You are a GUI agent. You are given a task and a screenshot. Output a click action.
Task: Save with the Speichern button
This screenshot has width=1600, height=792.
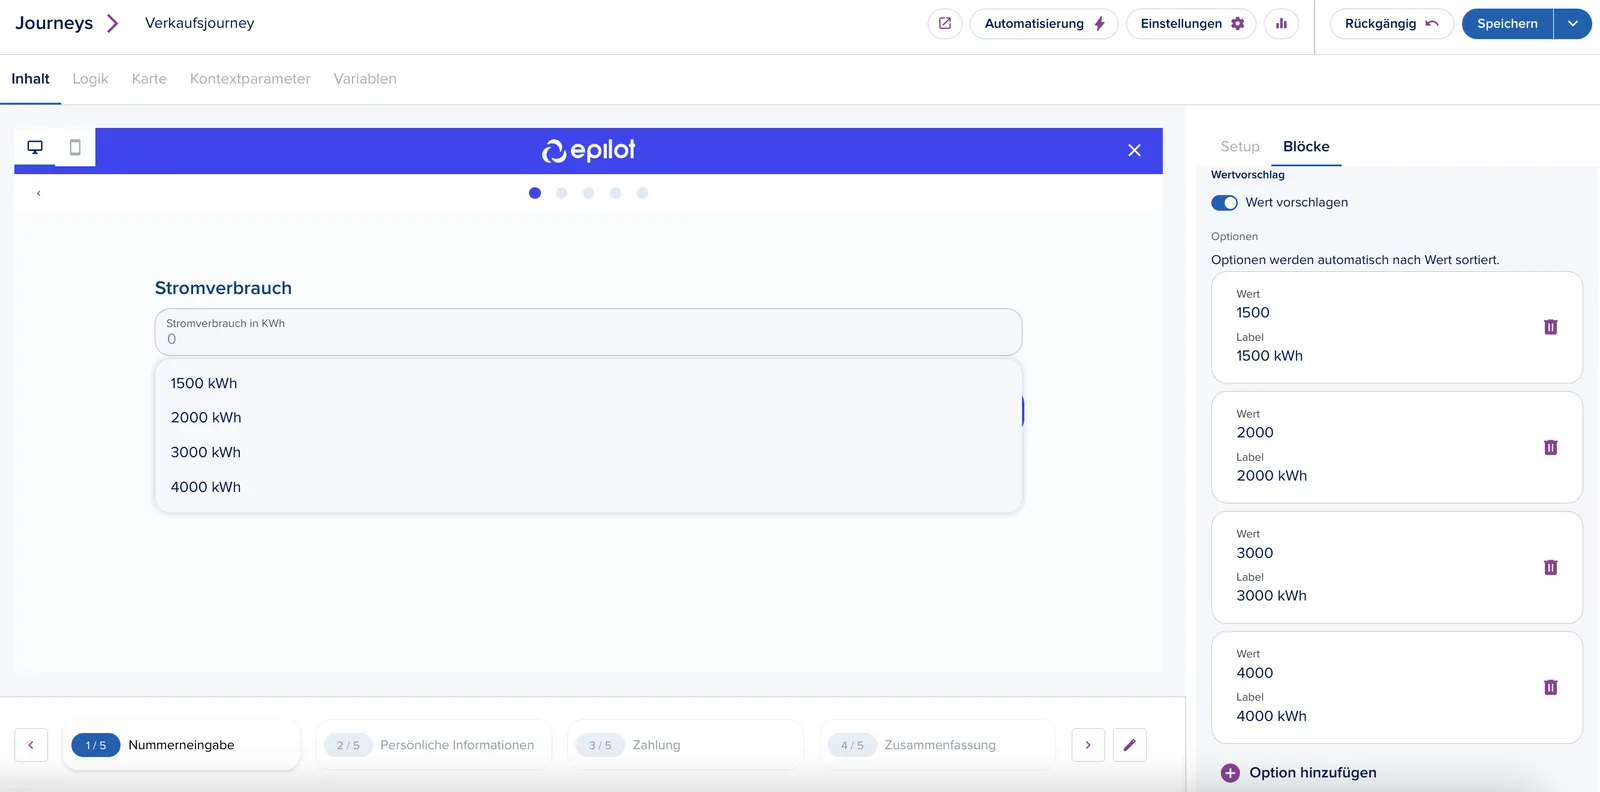[1507, 23]
